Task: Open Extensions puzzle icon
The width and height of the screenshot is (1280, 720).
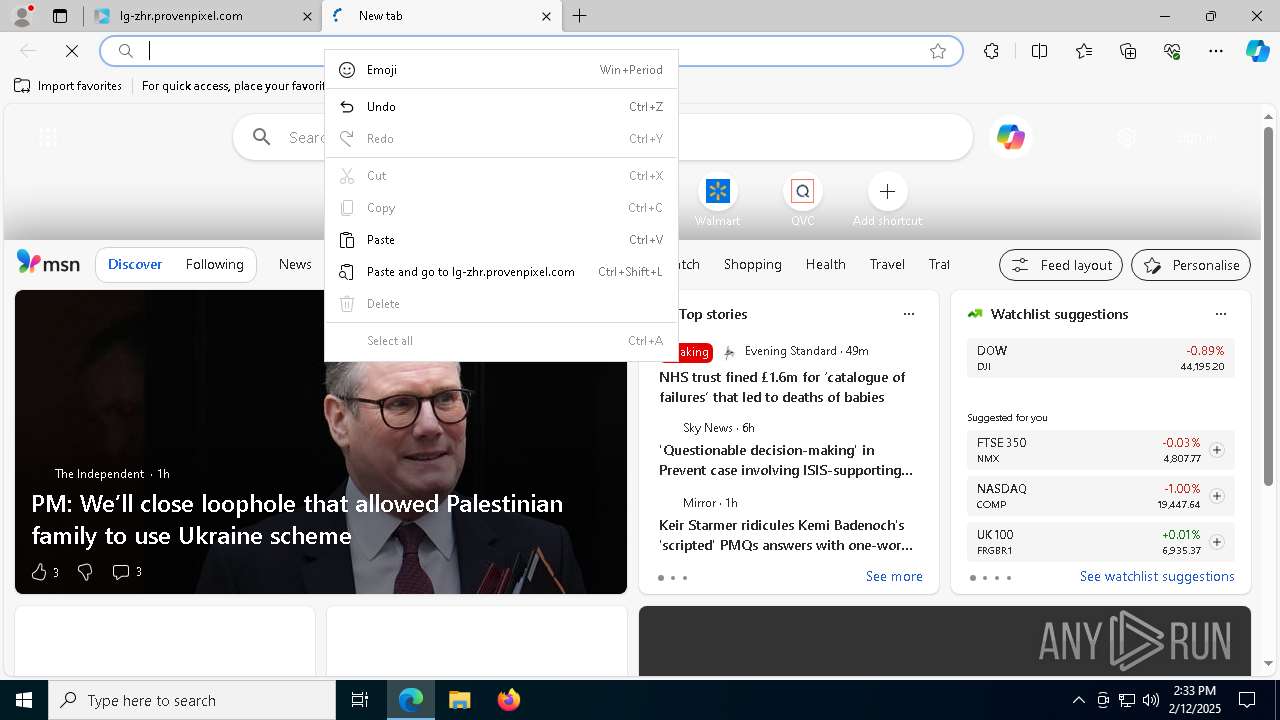Action: pyautogui.click(x=991, y=51)
